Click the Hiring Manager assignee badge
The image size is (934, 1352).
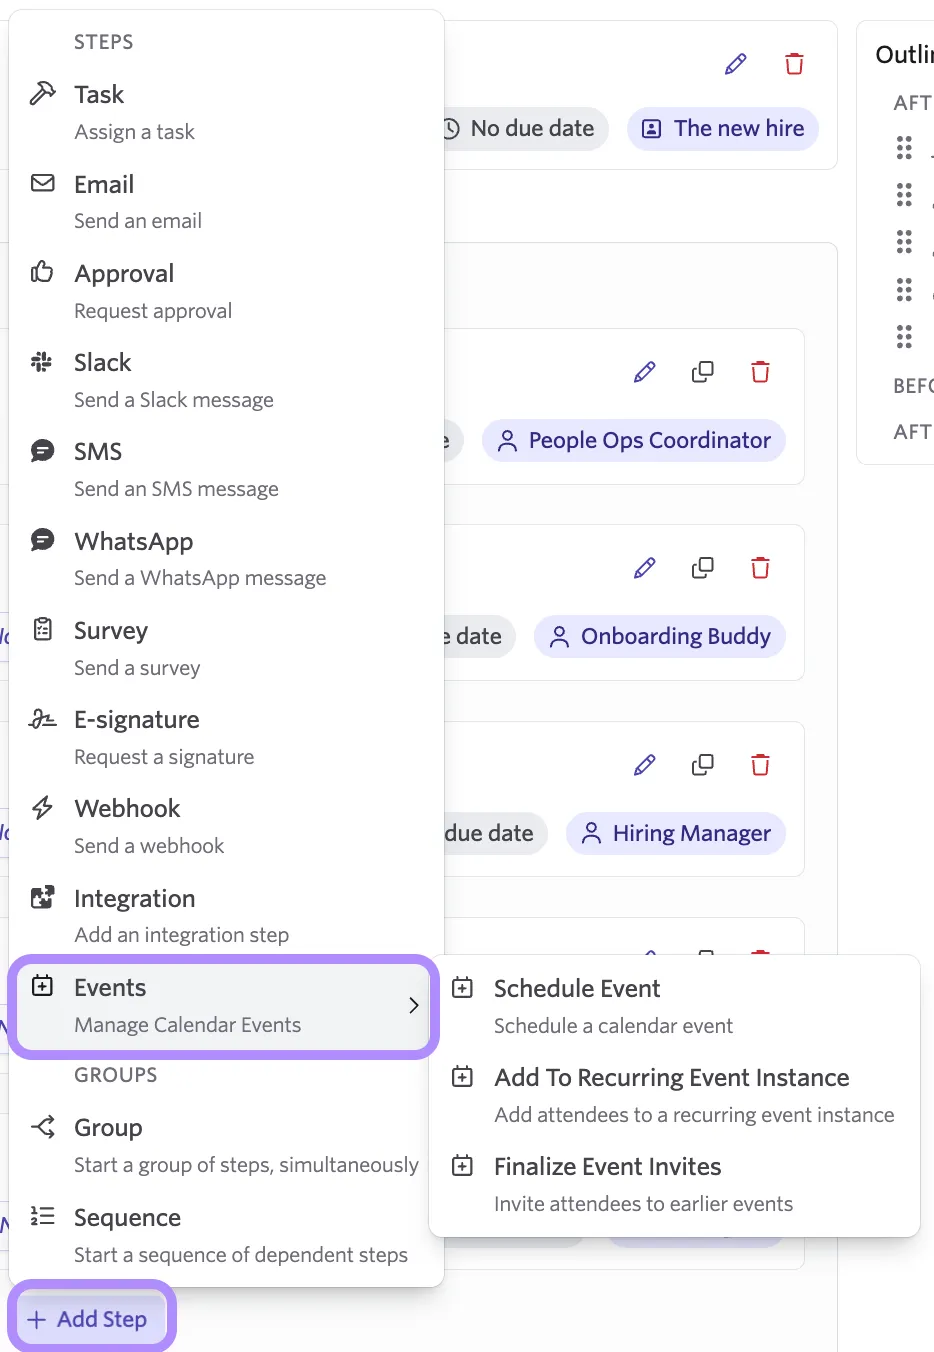click(x=676, y=833)
